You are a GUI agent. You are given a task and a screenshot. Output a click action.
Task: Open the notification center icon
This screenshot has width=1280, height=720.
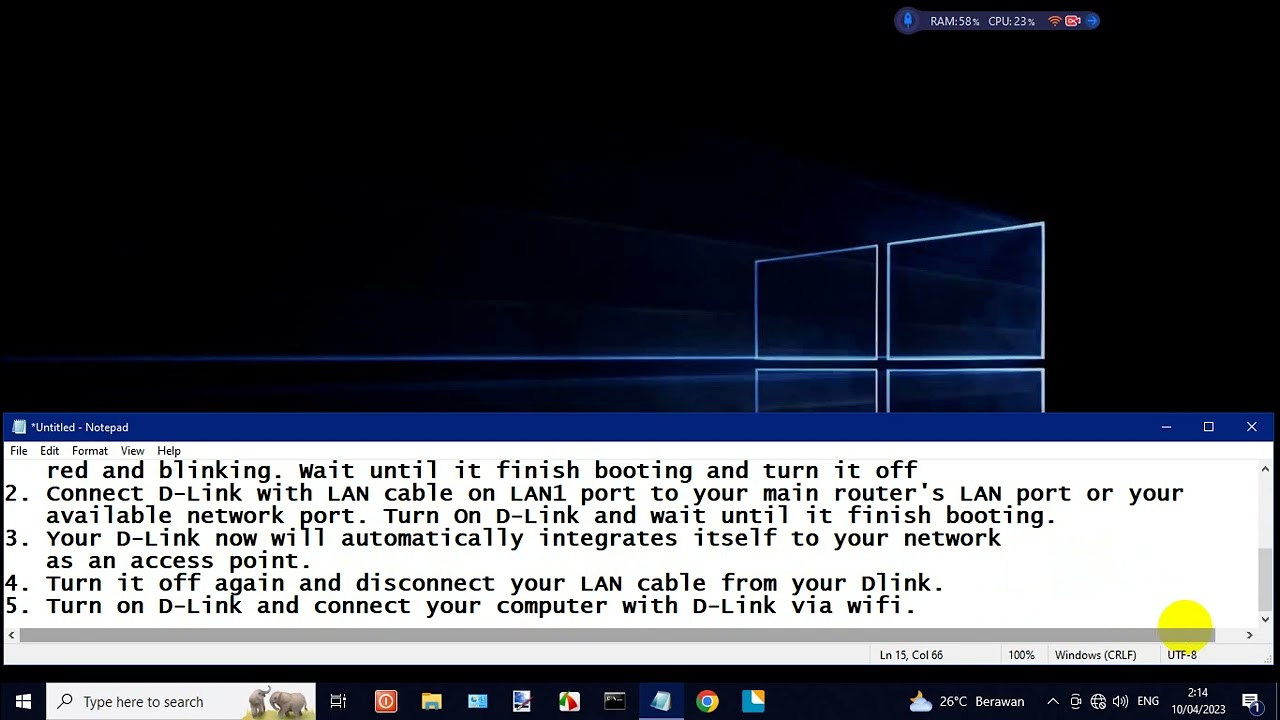1250,702
